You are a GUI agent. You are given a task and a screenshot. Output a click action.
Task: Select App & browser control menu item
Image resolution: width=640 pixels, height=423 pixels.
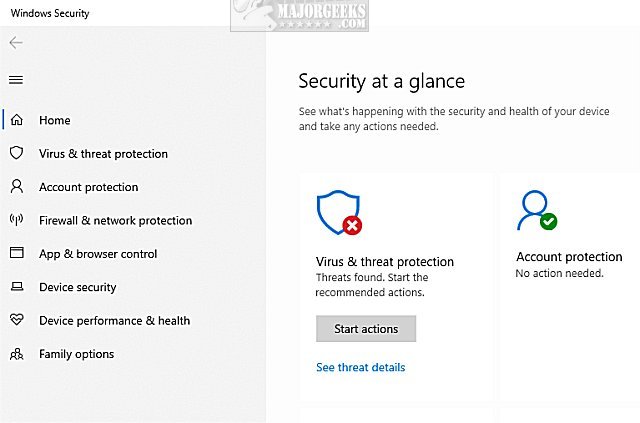coord(98,254)
